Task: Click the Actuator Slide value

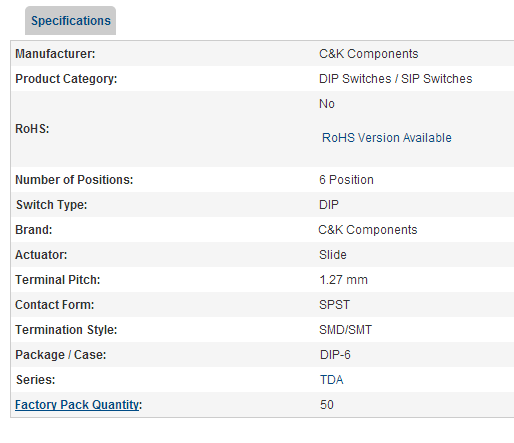Action: point(333,255)
